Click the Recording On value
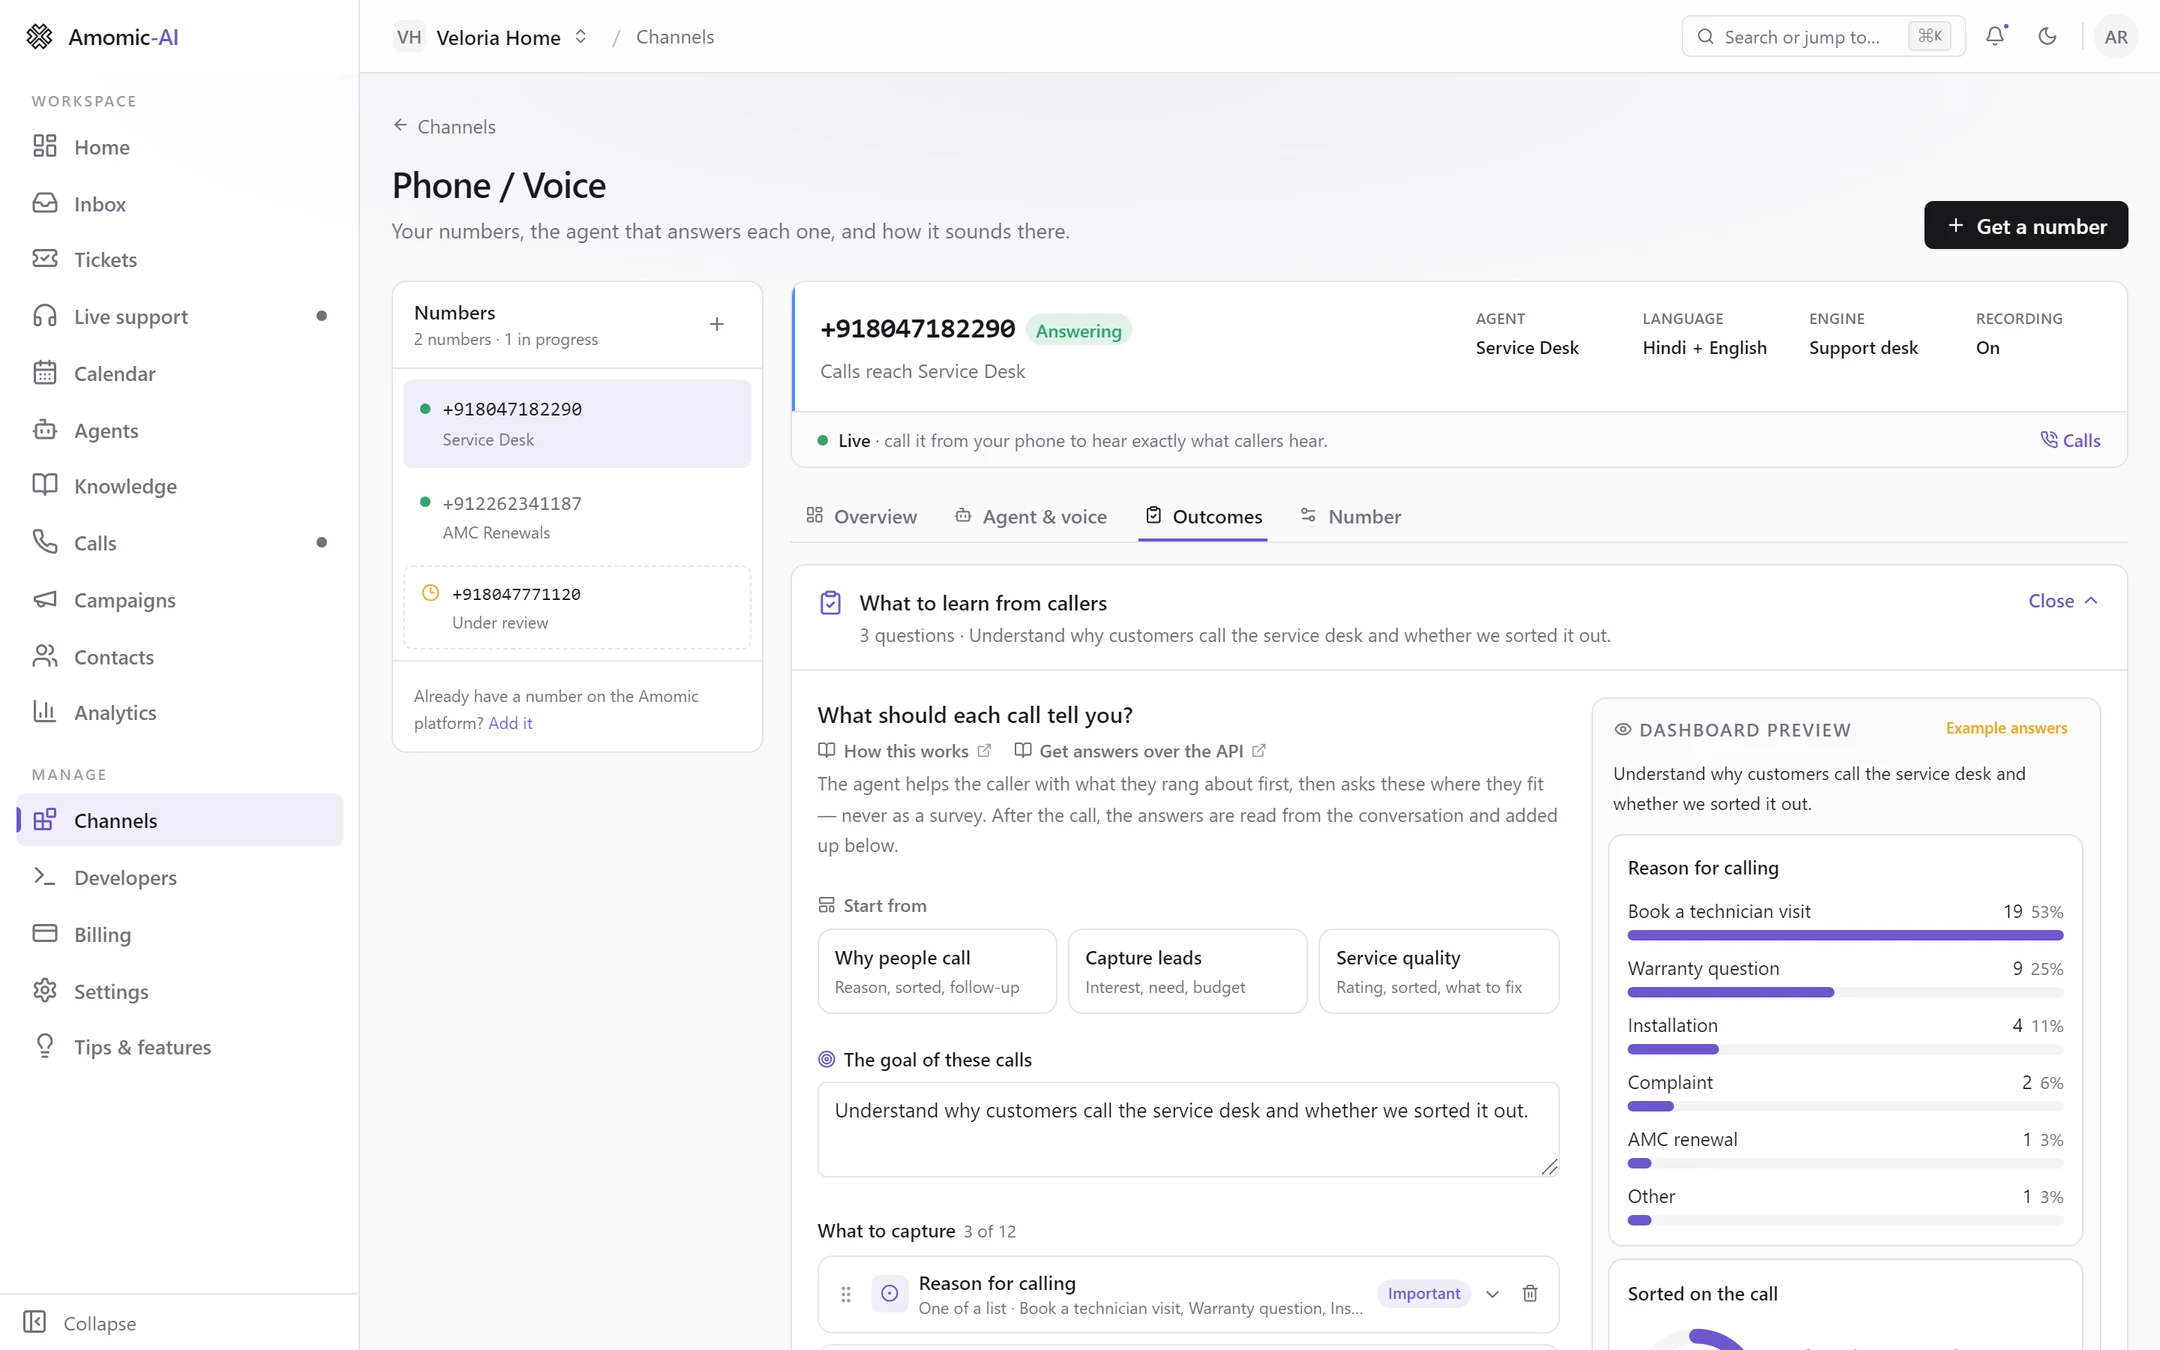2160x1350 pixels. pos(1987,348)
